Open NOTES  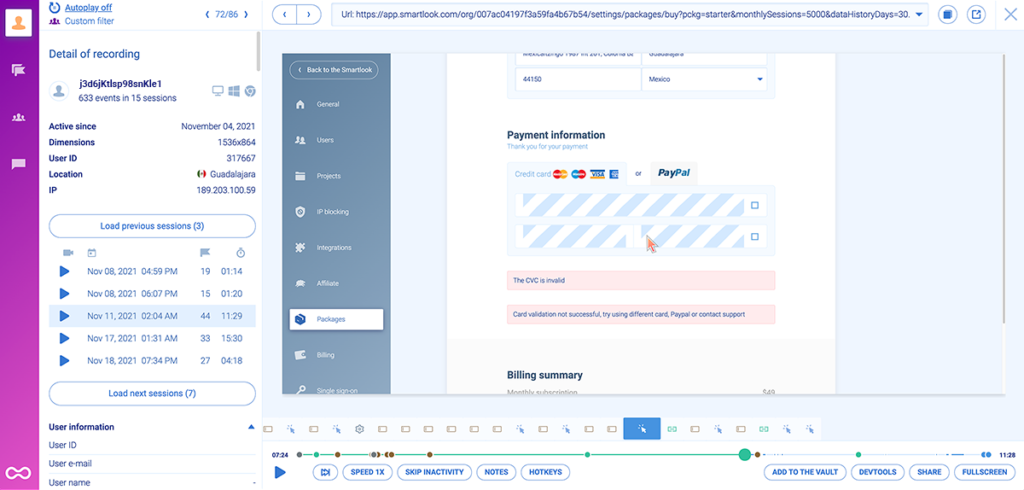point(497,472)
